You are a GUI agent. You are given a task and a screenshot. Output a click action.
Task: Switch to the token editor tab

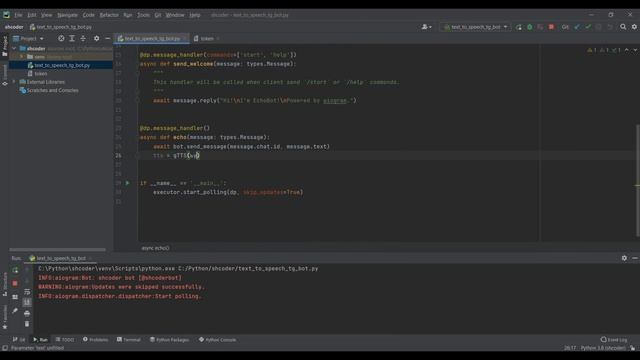coord(207,38)
